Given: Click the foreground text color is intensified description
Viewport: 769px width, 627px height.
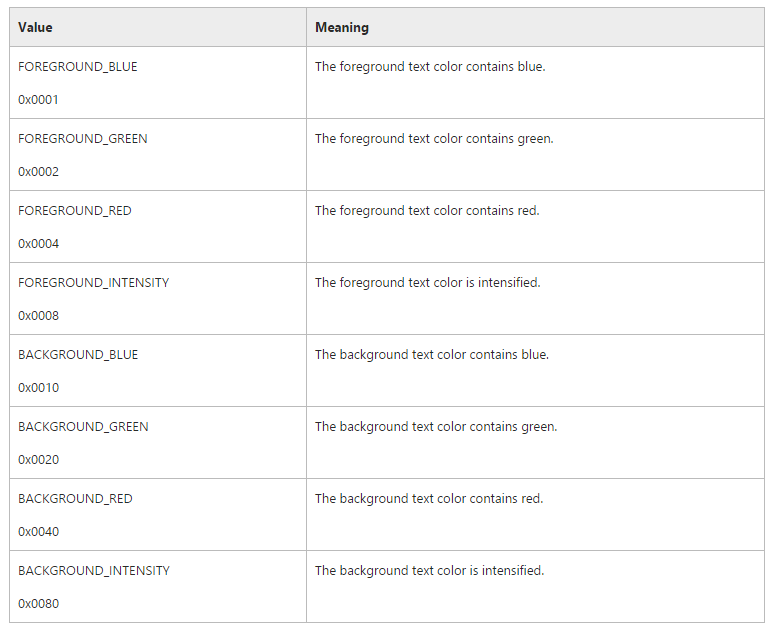Looking at the screenshot, I should tap(427, 283).
